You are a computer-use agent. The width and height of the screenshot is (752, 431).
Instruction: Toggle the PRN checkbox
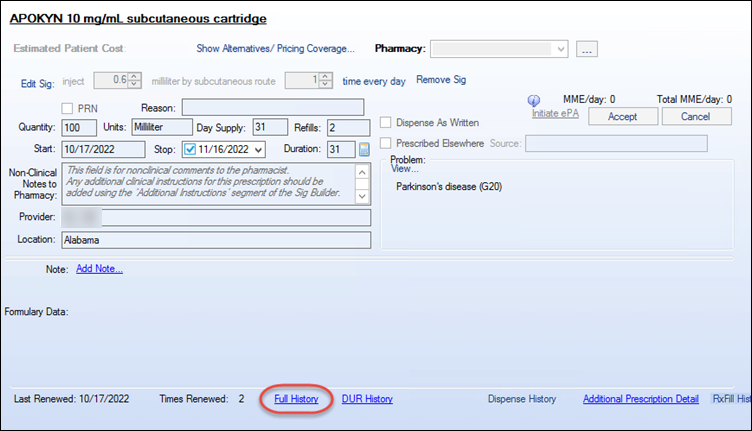pyautogui.click(x=67, y=108)
